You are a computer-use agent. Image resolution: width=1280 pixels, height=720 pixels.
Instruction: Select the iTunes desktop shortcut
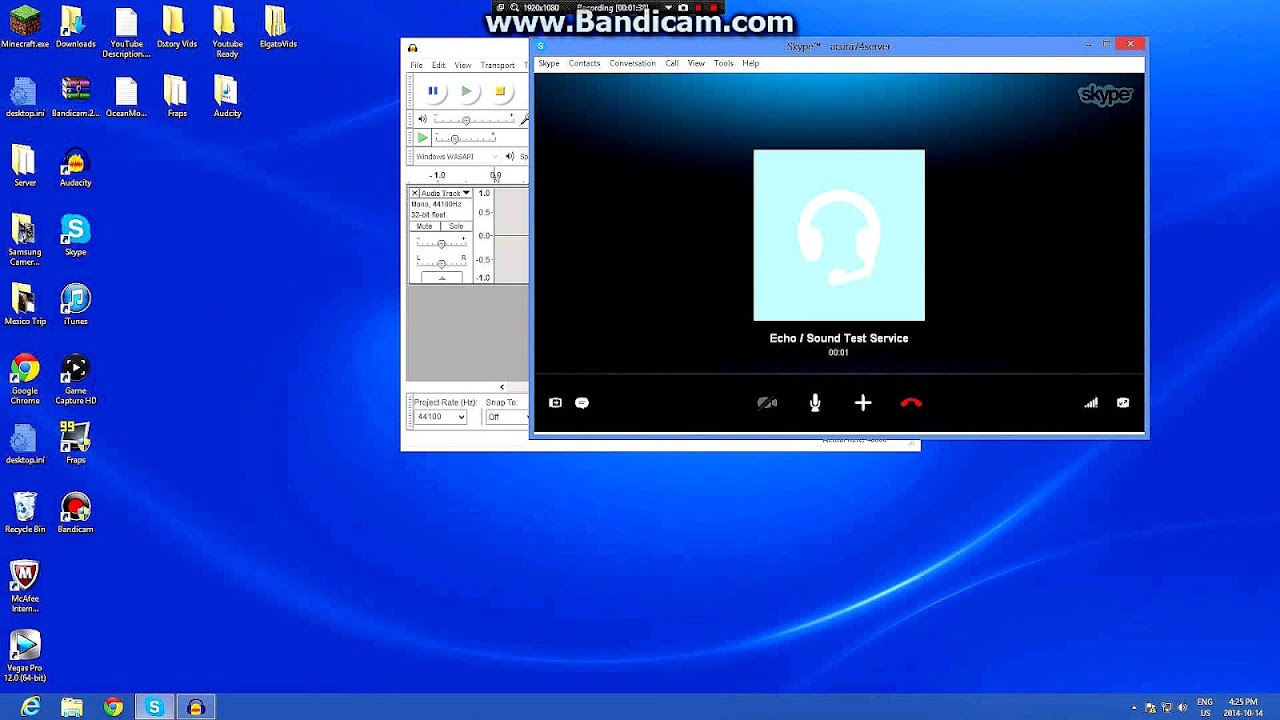point(75,305)
